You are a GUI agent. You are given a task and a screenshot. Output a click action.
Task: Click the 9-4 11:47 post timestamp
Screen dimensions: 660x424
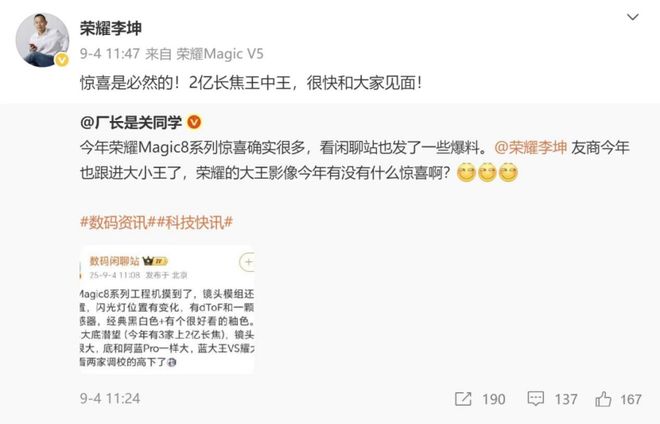click(109, 54)
